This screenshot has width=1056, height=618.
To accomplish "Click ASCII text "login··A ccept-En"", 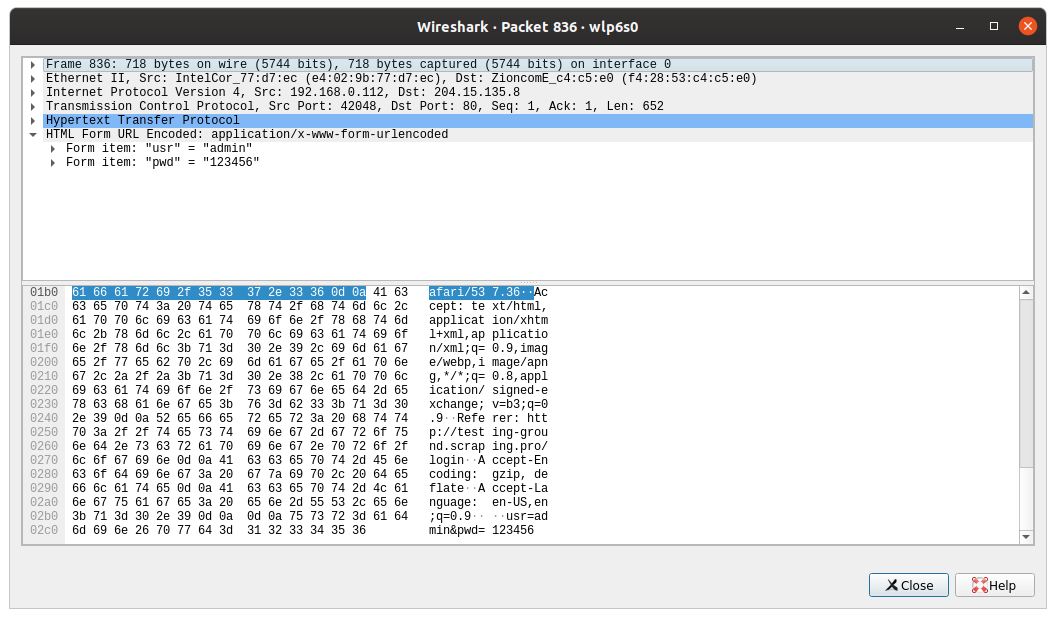I will click(488, 460).
